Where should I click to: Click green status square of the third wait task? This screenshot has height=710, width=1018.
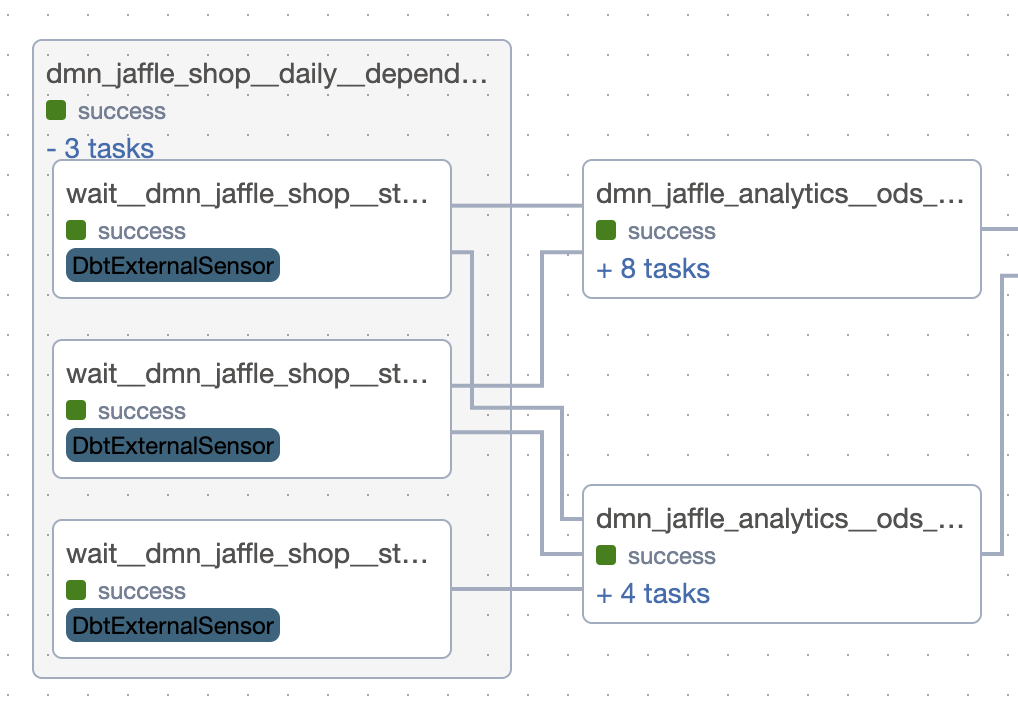tap(76, 591)
